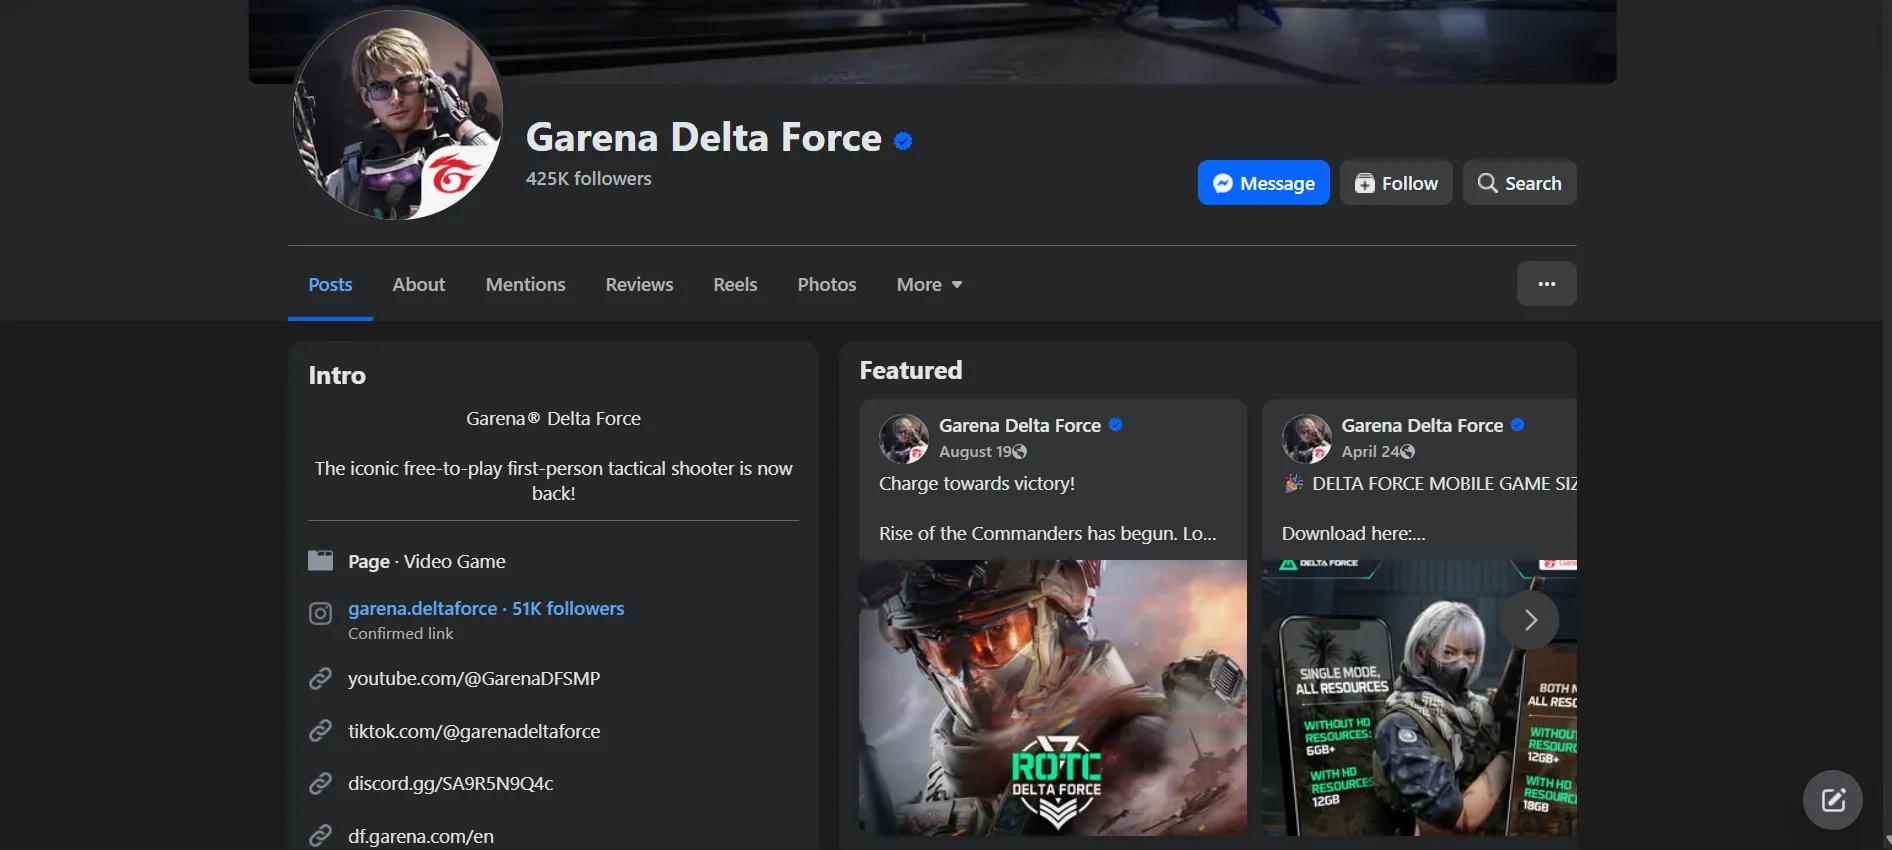Screen dimensions: 1892x850
Task: Click the magnifier icon in Search button
Action: (x=1487, y=183)
